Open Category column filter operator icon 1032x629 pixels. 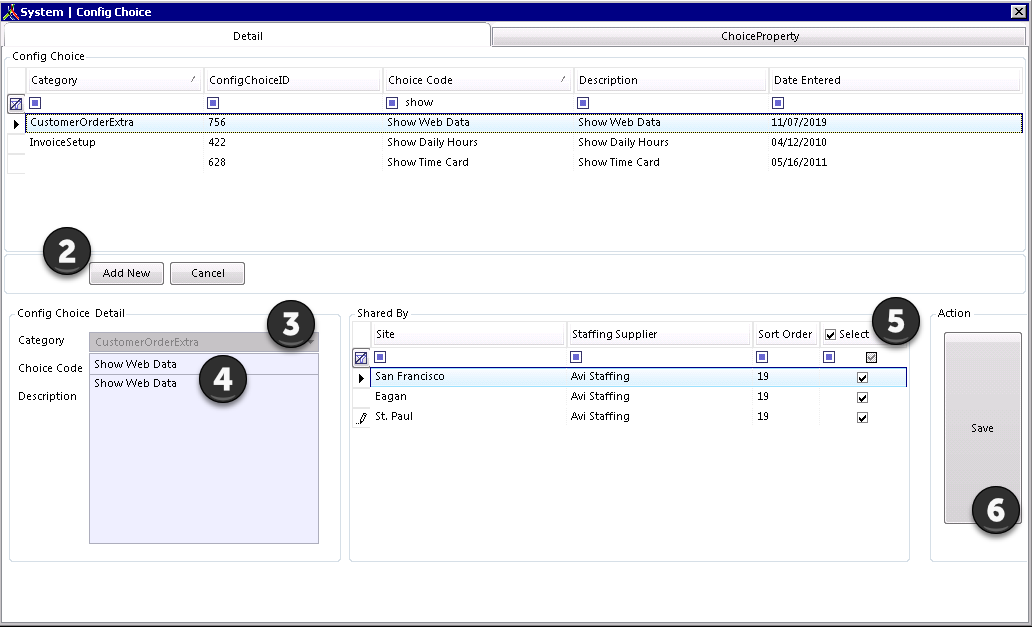[36, 103]
